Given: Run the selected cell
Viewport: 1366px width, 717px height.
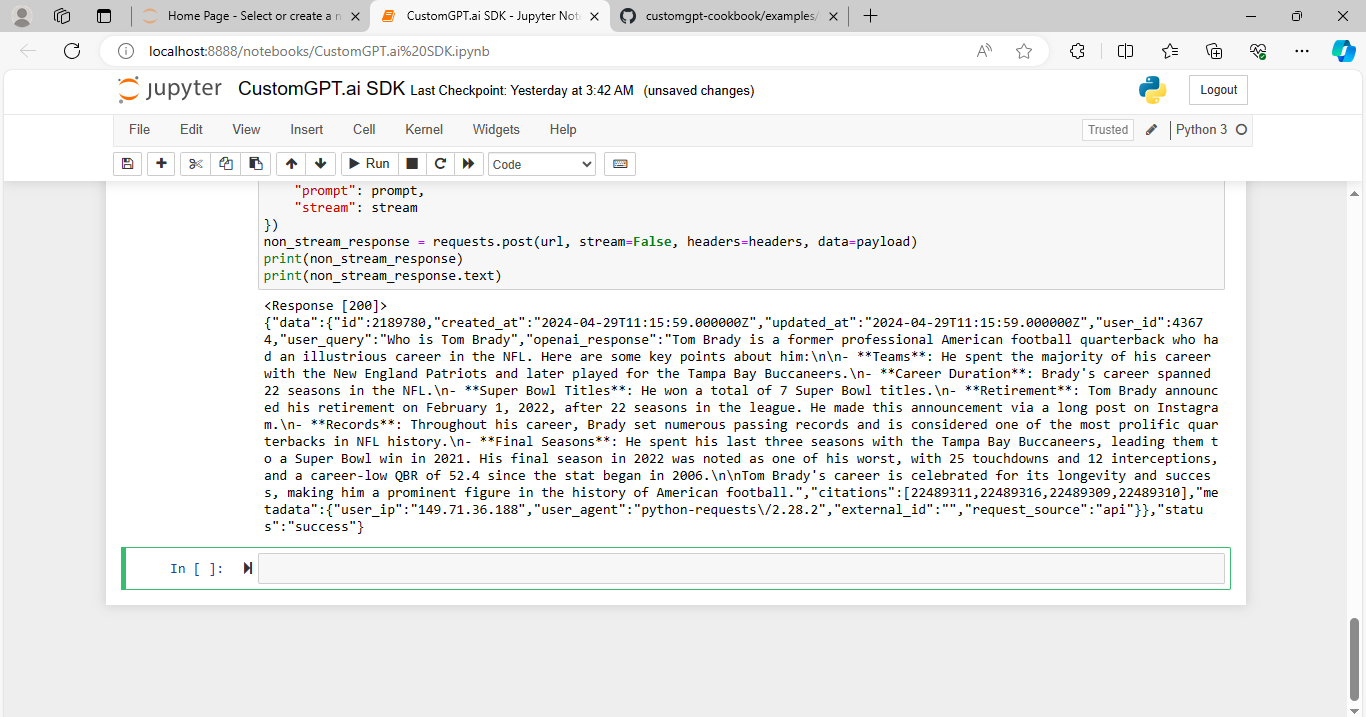Looking at the screenshot, I should (x=368, y=163).
